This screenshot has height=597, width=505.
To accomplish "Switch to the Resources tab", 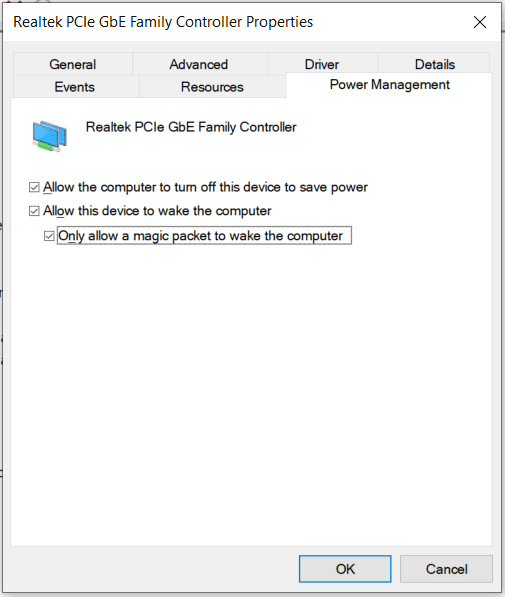I will (212, 87).
